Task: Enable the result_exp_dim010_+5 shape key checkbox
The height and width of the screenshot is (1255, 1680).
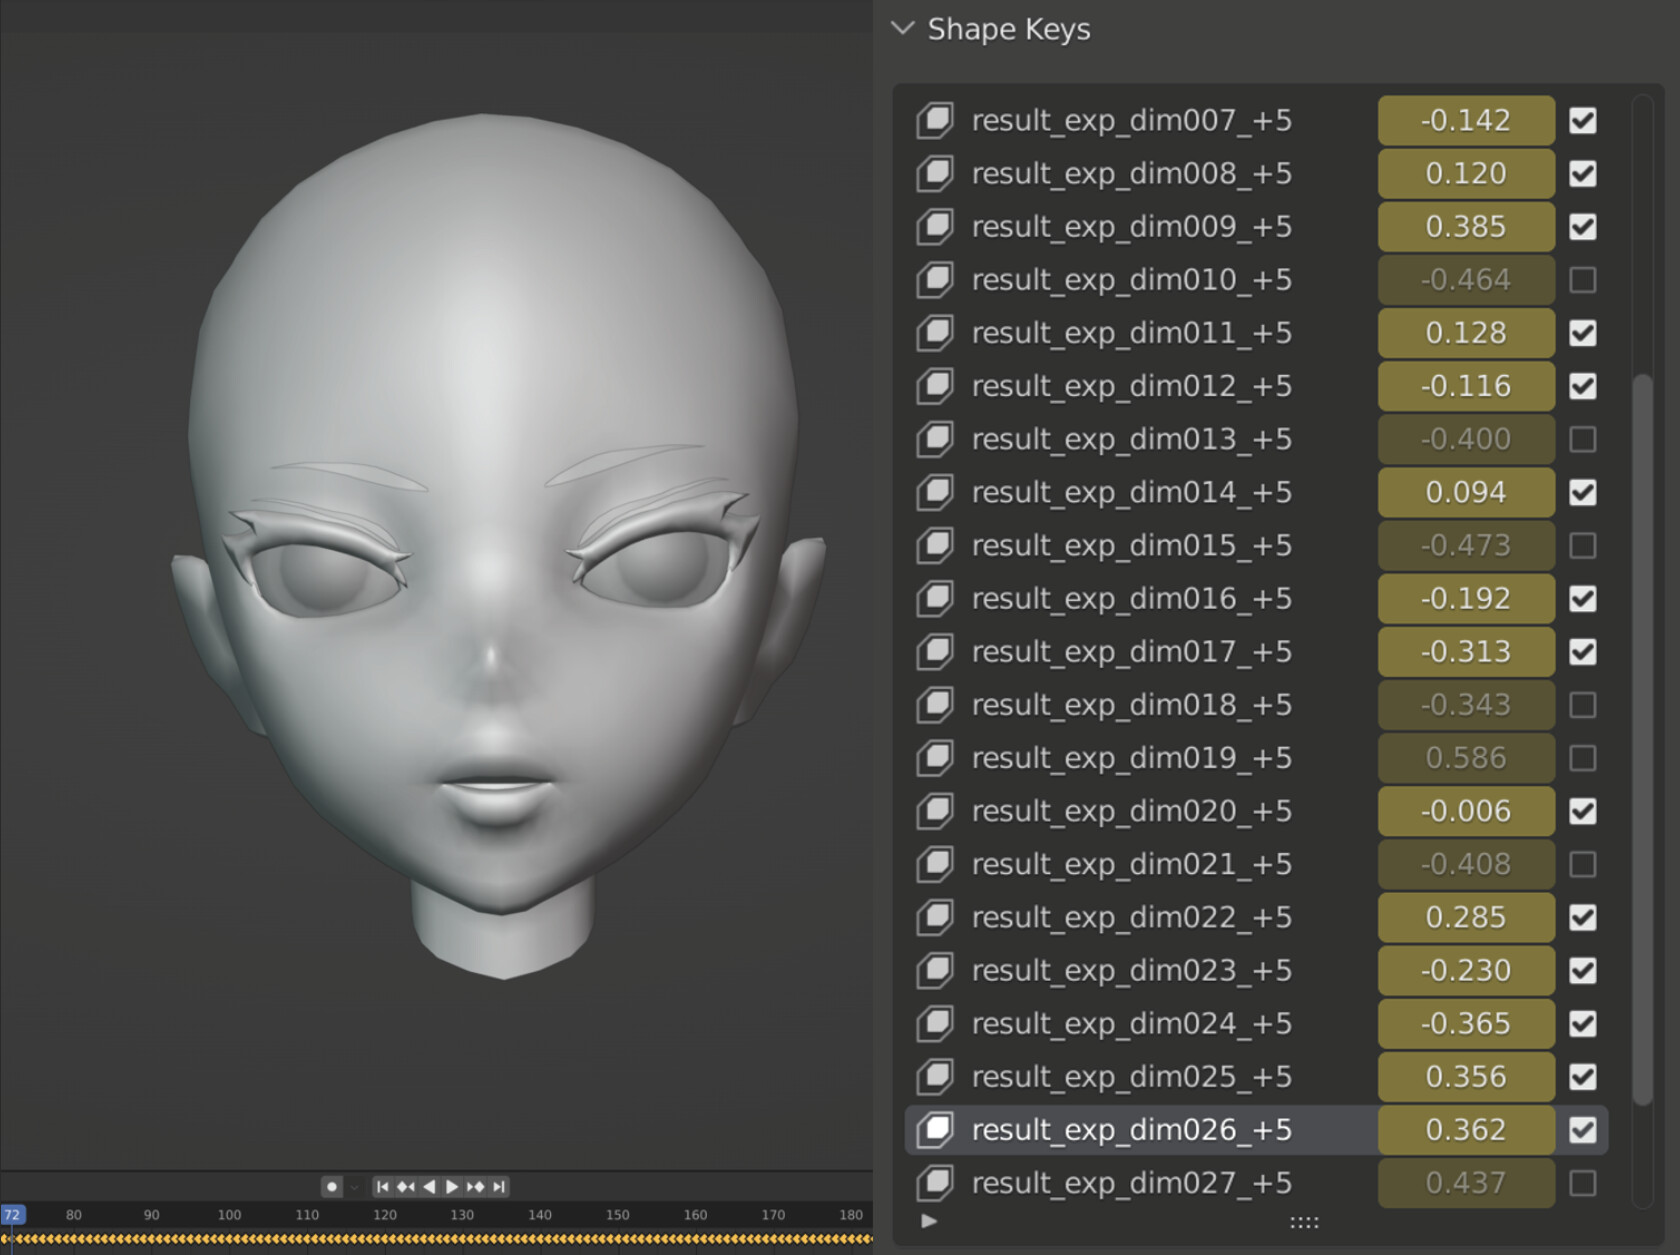Action: (1583, 280)
